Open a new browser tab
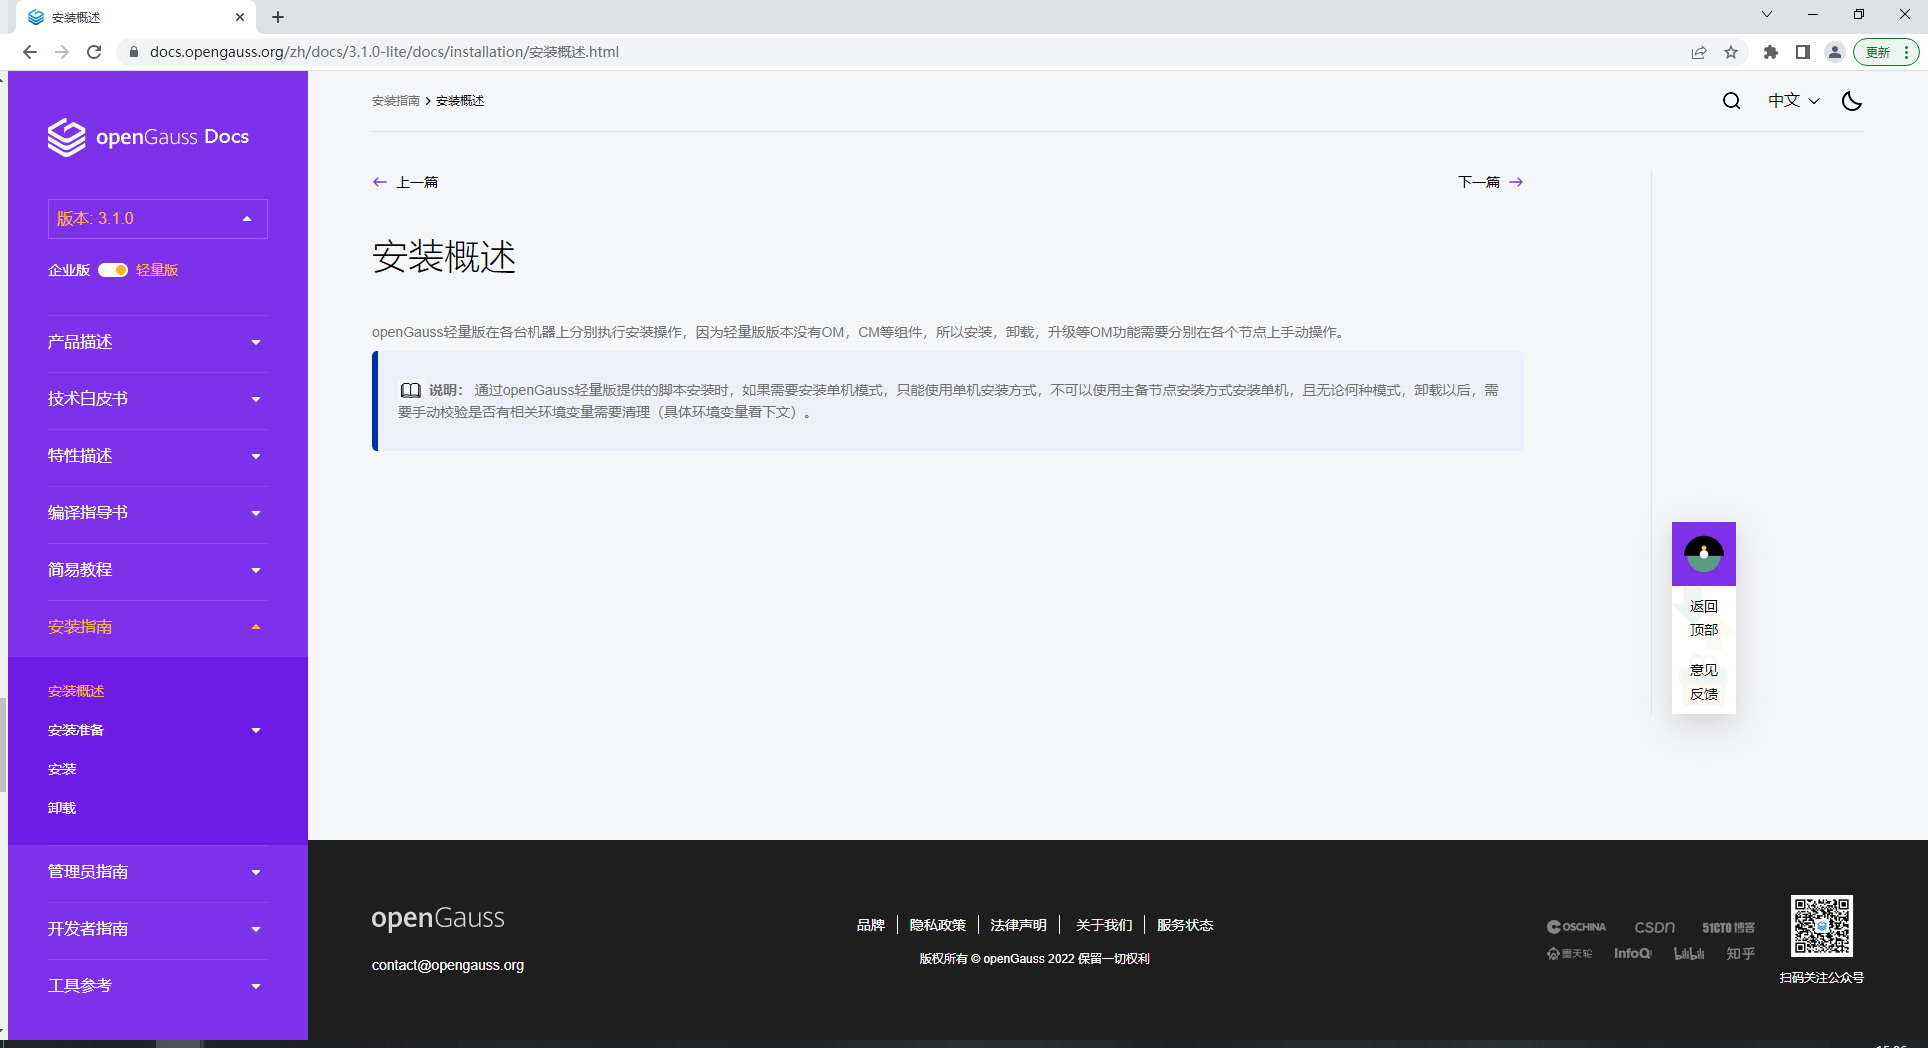Screen dimensions: 1928x1048 [278, 17]
